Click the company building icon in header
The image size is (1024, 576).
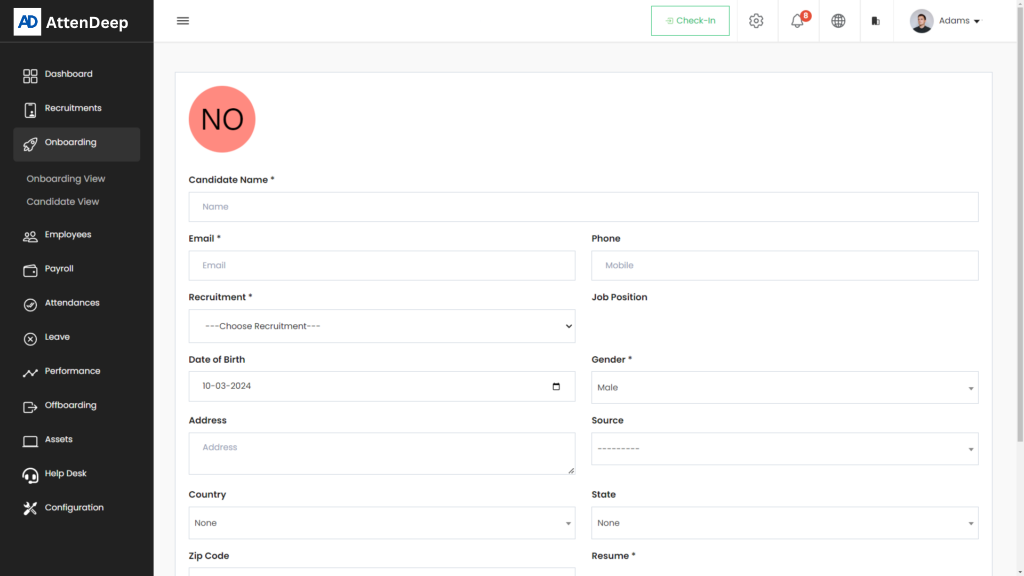click(x=876, y=21)
